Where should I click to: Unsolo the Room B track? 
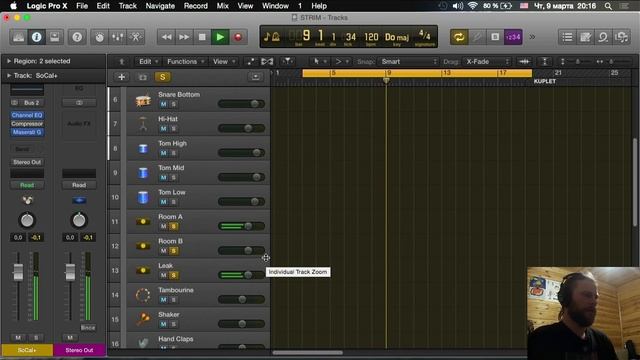coord(173,251)
